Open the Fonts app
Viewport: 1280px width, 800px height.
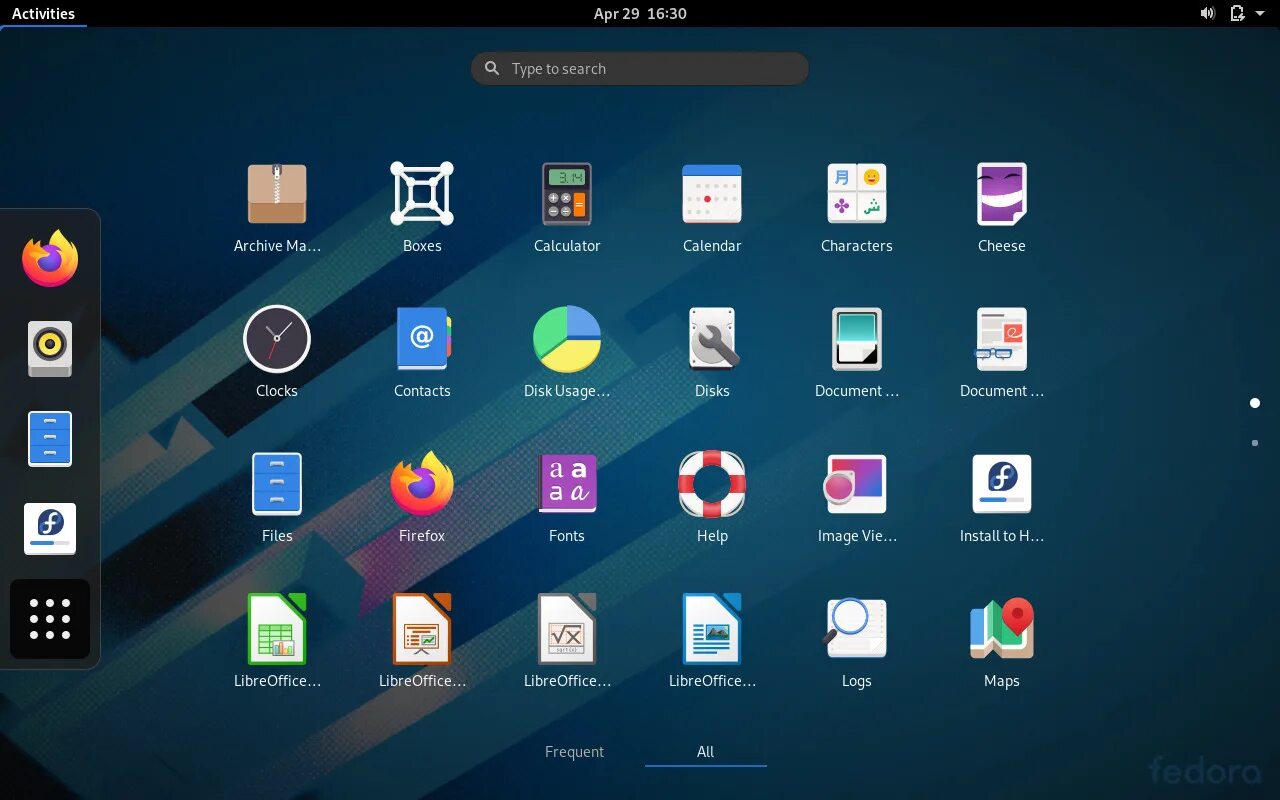(x=567, y=484)
